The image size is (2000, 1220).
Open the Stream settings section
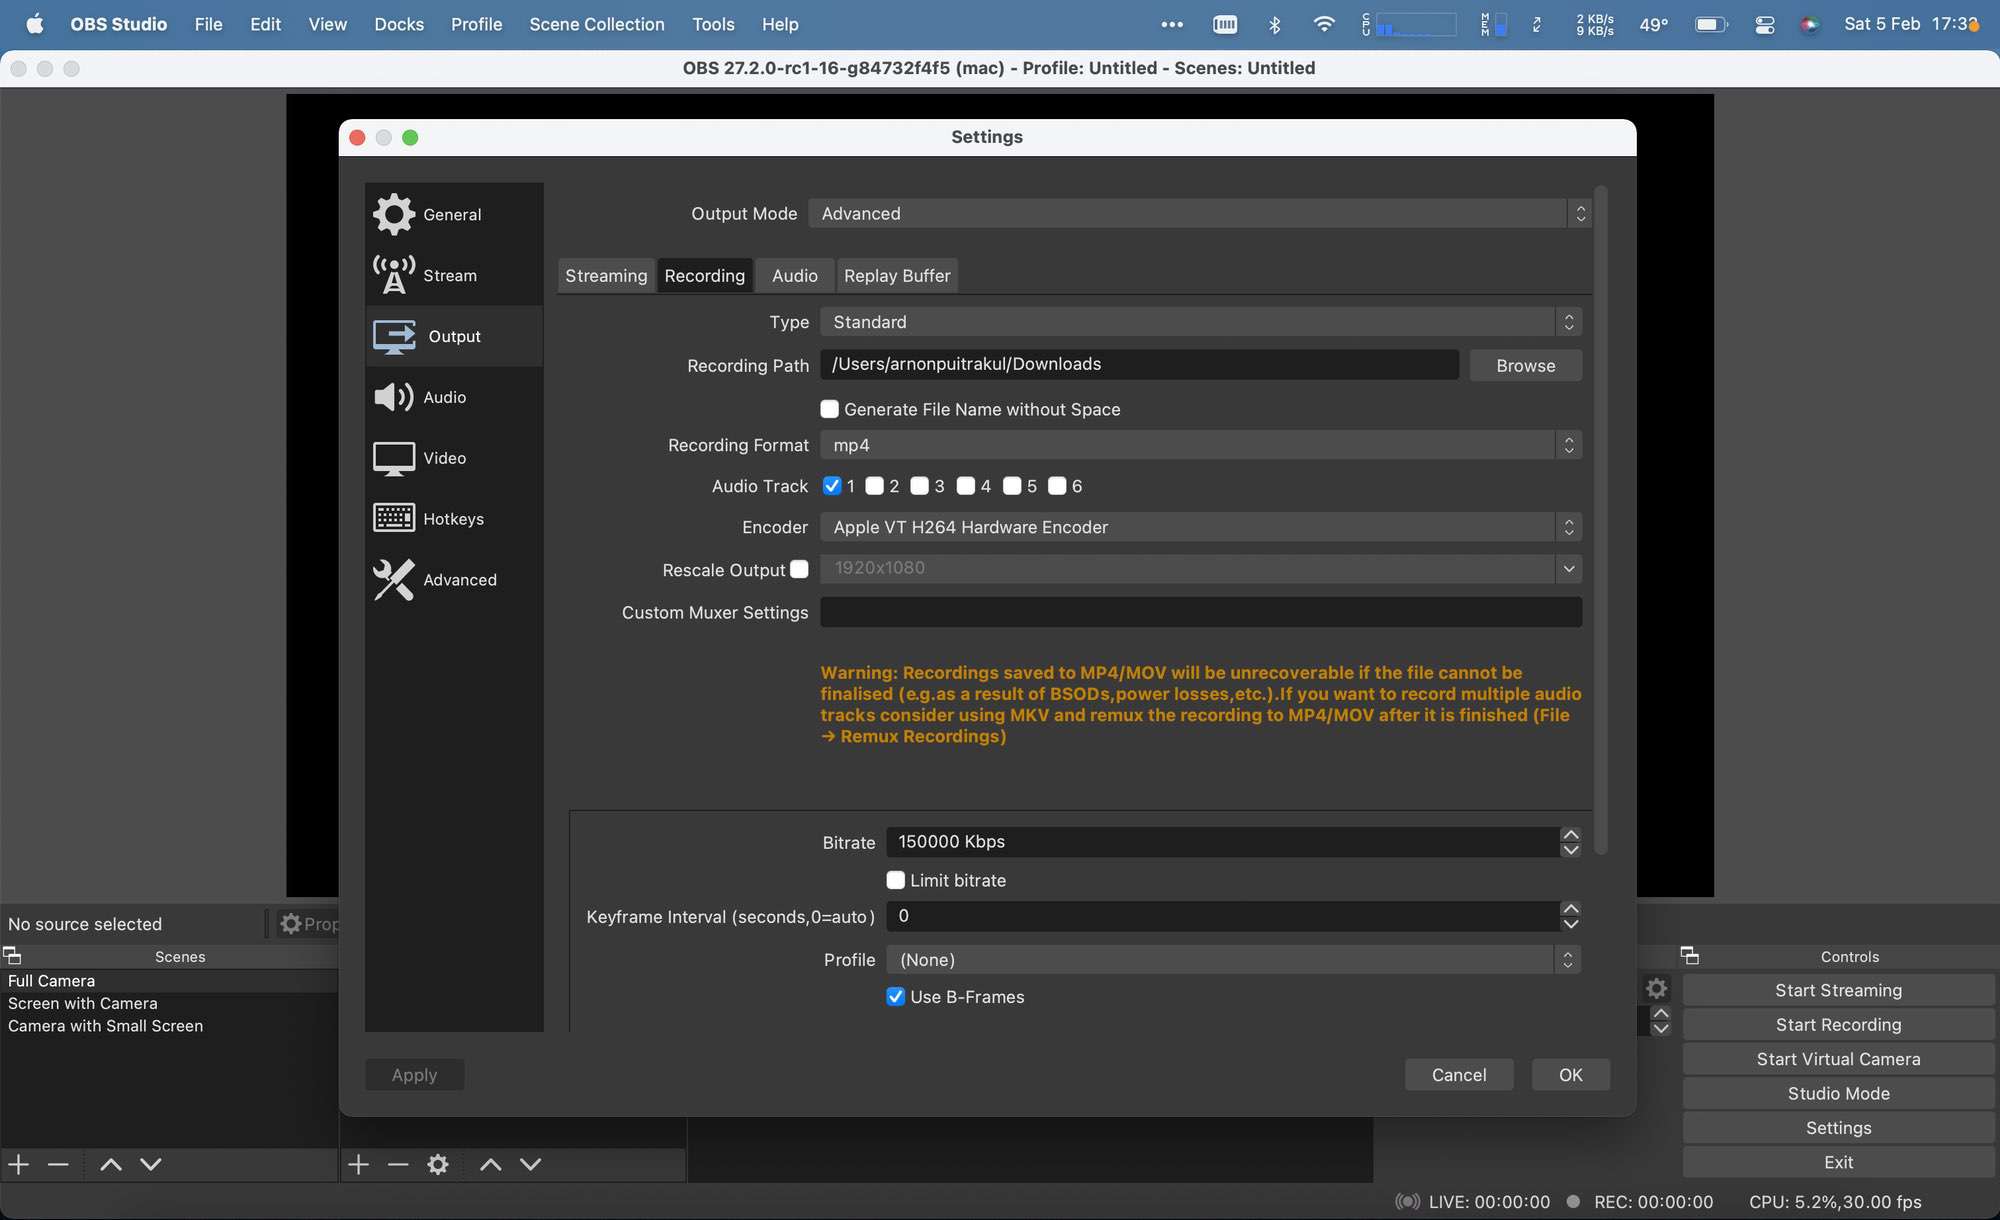pos(454,275)
